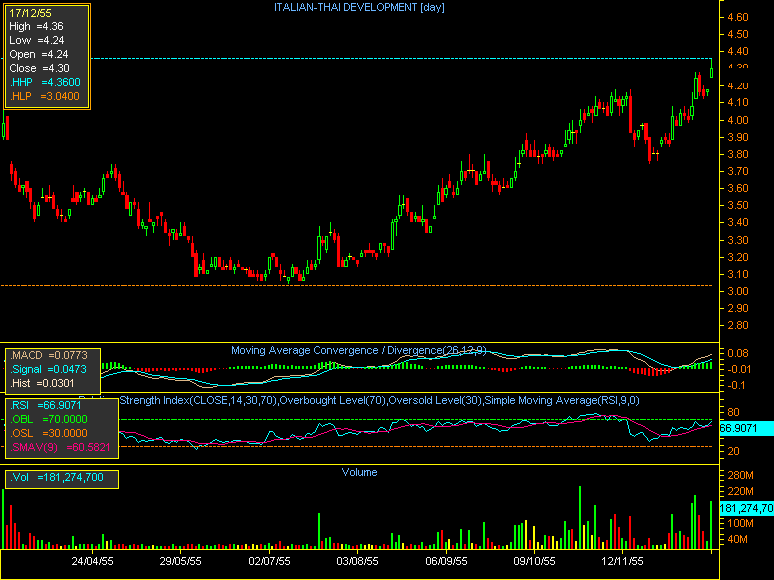Click the Close =4.30 value
774x580 pixels.
(x=39, y=68)
